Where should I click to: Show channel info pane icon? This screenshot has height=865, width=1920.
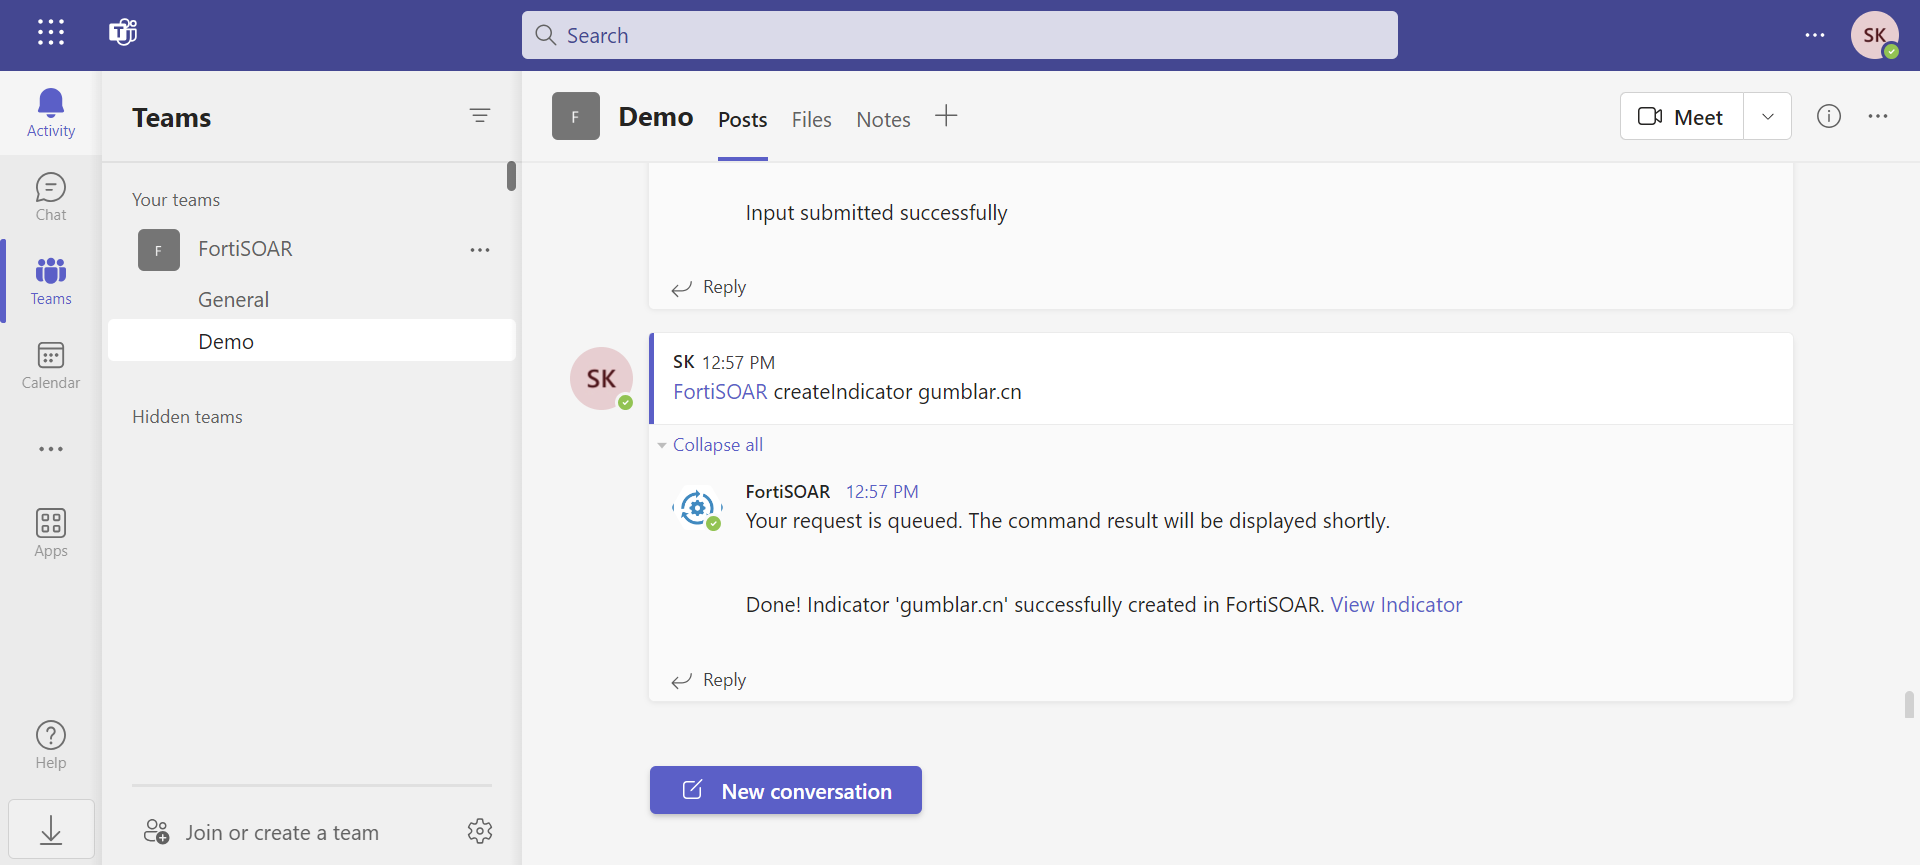[1828, 116]
